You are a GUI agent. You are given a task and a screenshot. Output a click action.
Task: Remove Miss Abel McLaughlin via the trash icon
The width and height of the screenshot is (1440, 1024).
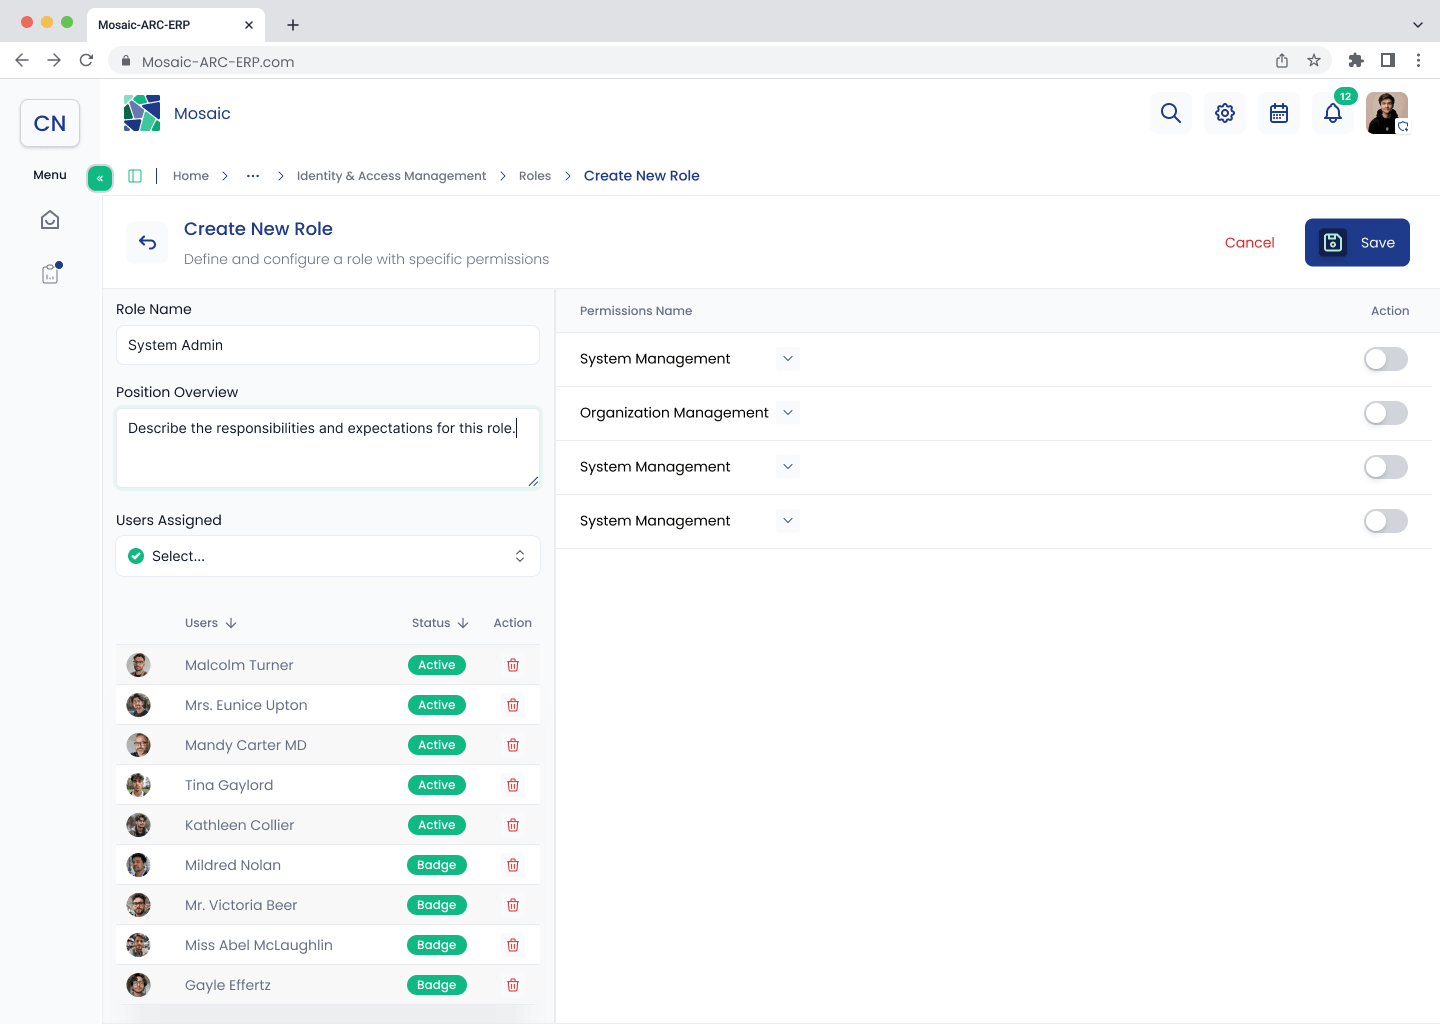(513, 945)
